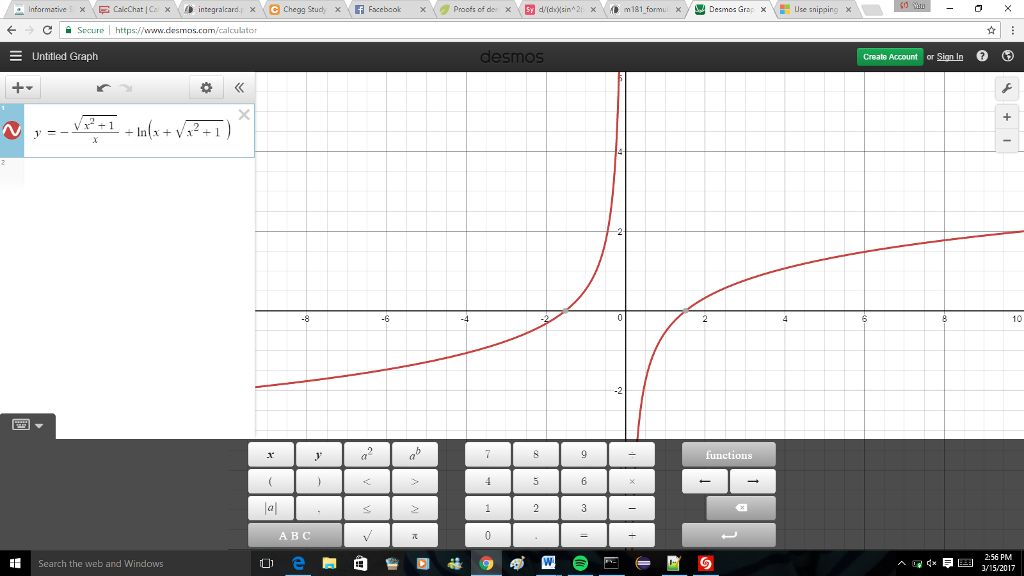
Task: Open the functions menu on the keypad
Action: point(728,453)
